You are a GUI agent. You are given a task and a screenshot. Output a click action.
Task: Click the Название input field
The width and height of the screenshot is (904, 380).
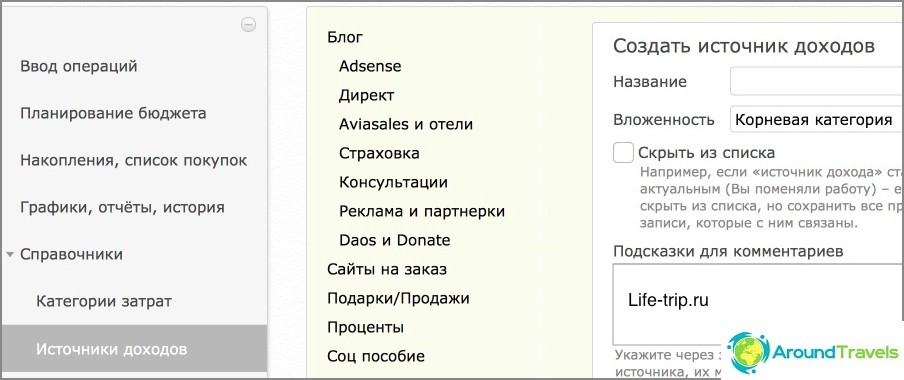click(x=816, y=81)
